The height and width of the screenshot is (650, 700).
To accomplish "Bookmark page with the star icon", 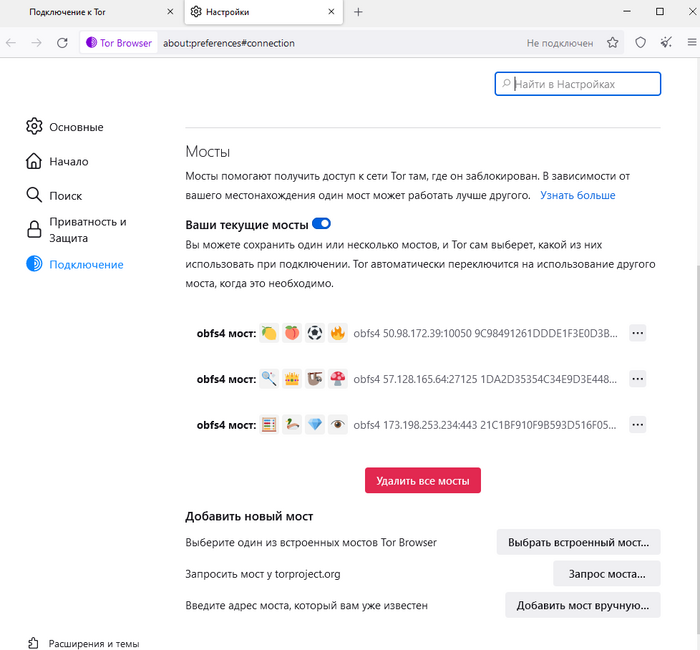I will [612, 43].
